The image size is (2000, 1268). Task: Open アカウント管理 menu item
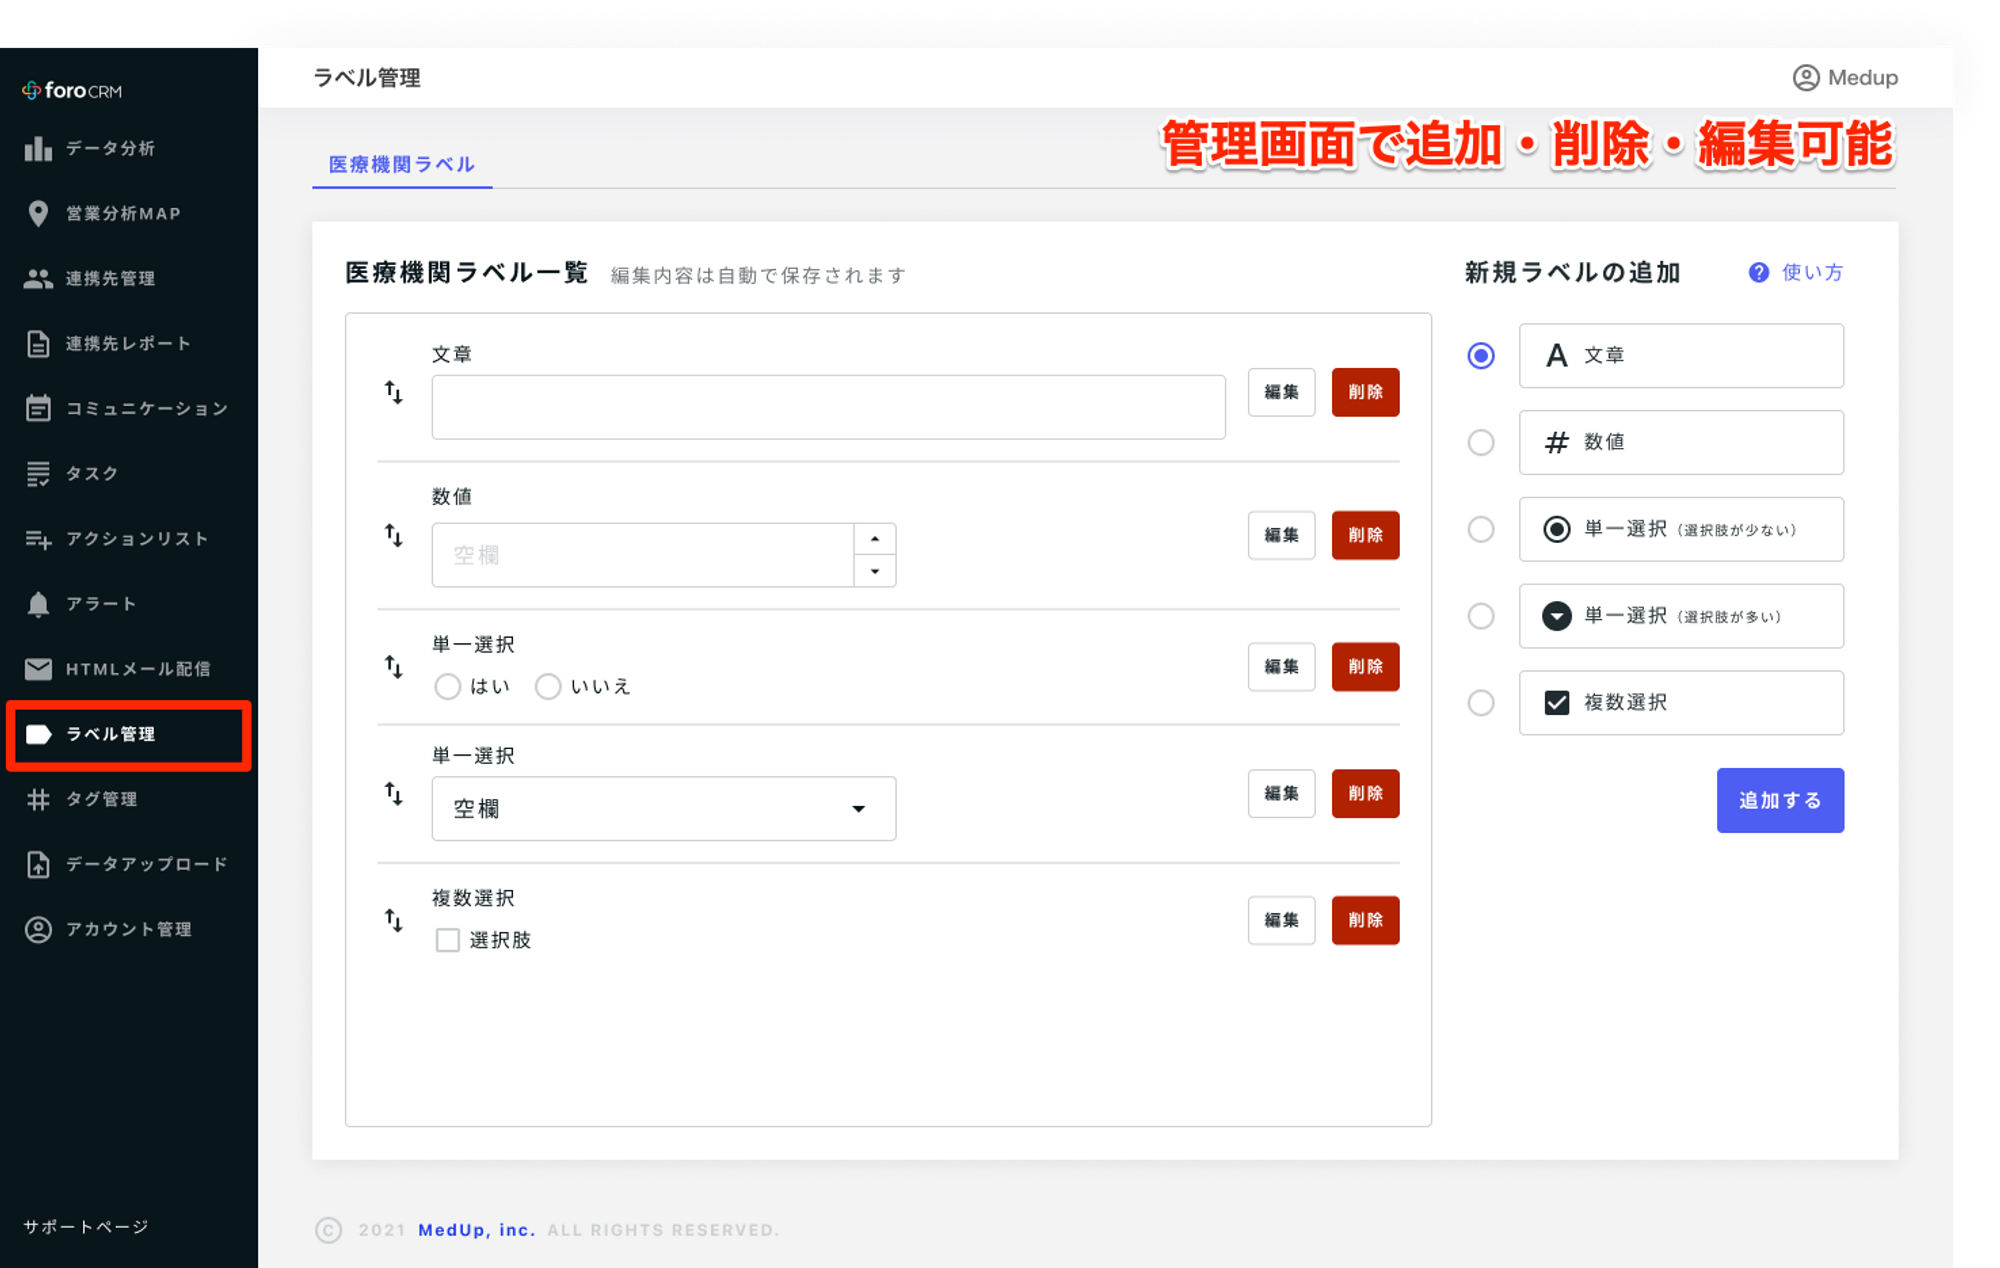click(128, 929)
